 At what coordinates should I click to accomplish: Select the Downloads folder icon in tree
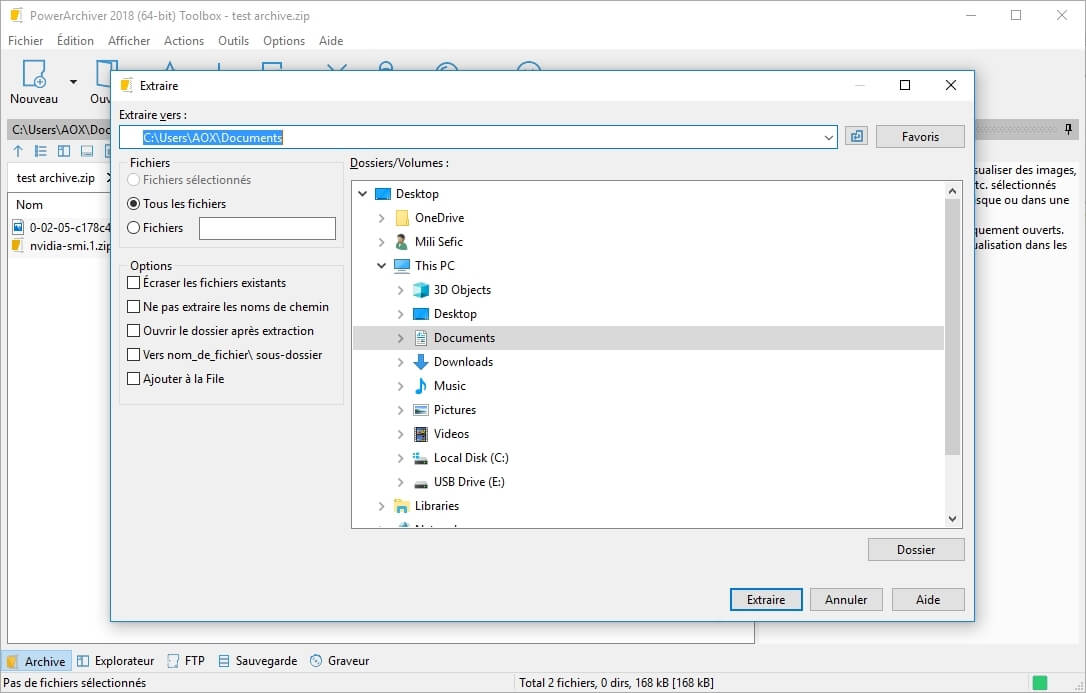click(x=421, y=362)
